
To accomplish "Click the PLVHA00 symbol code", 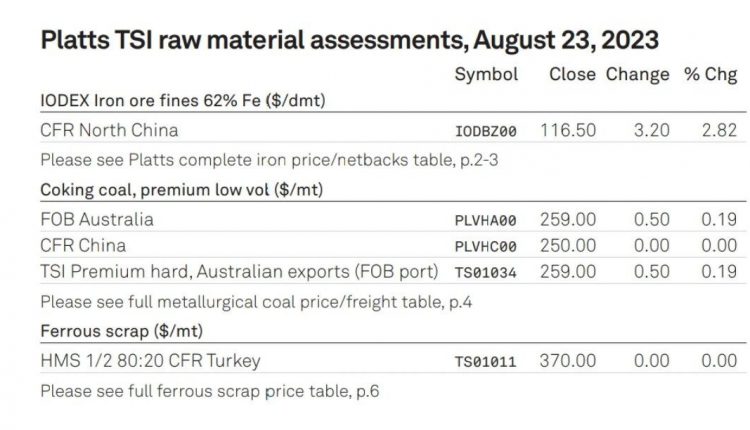I will [485, 220].
